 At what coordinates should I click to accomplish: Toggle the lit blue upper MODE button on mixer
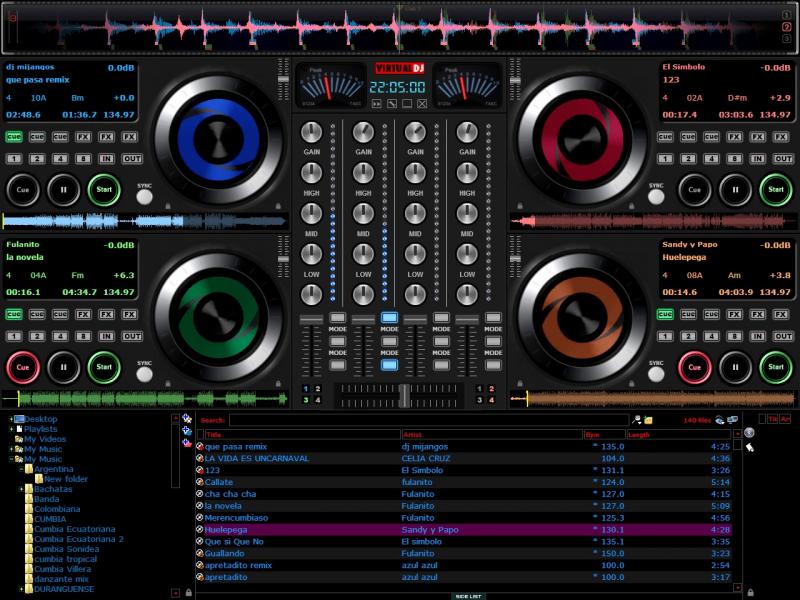[389, 317]
